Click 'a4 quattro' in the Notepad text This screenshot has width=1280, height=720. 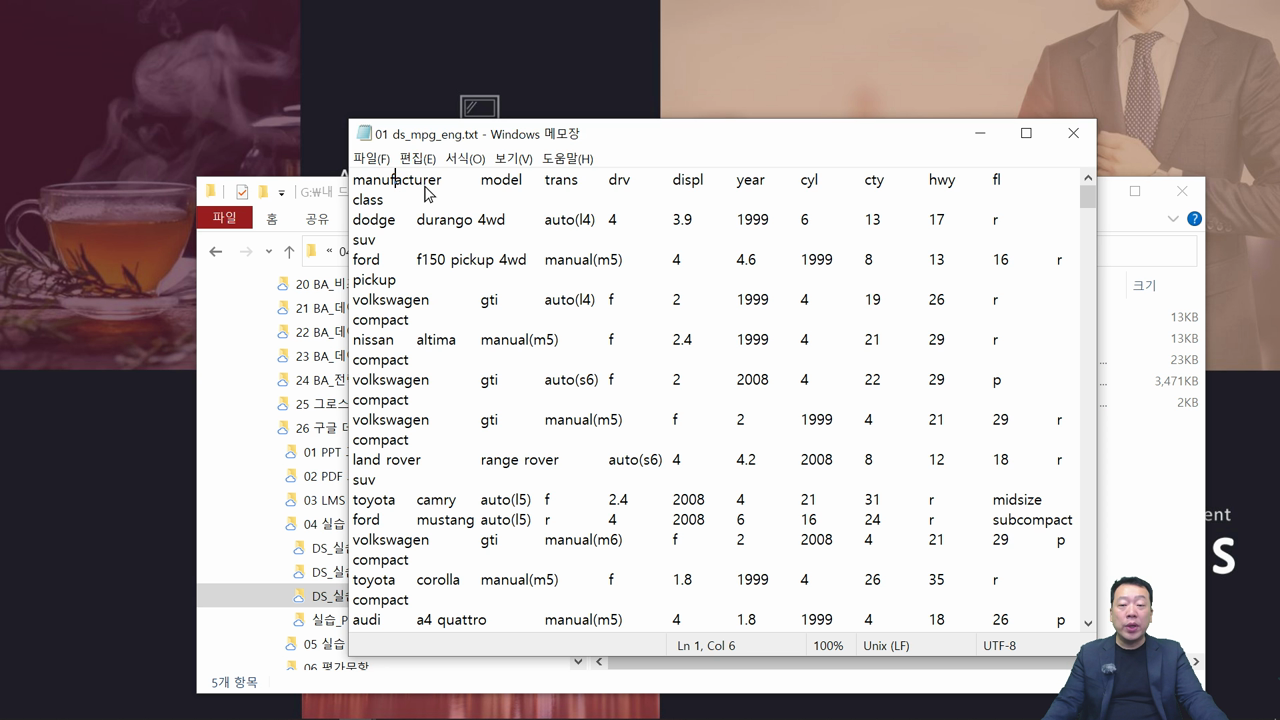tap(451, 620)
